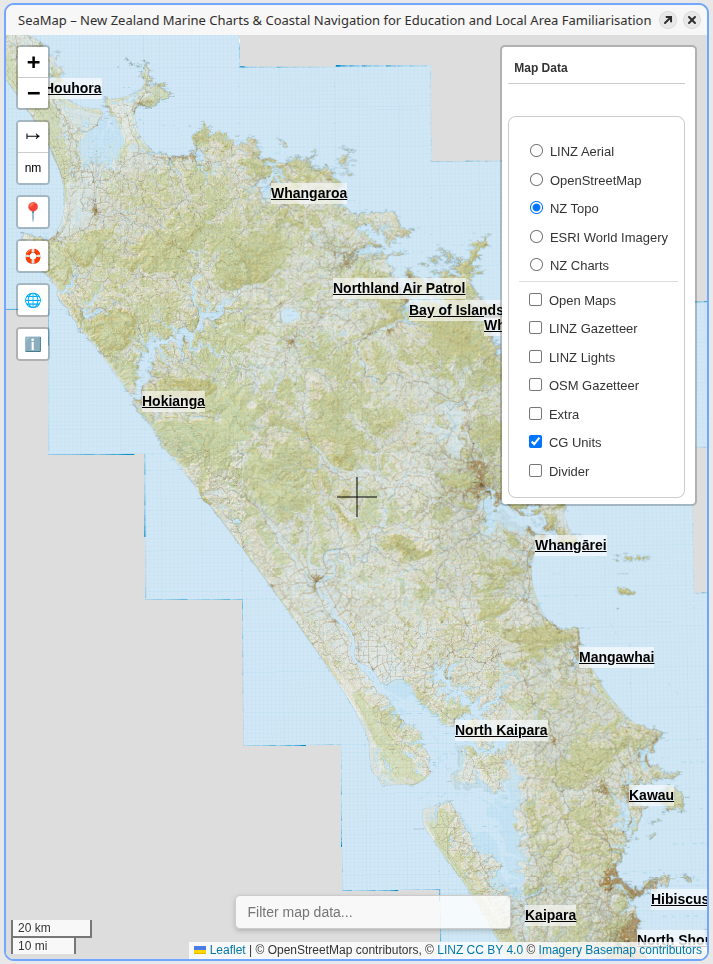Switch to NZ Charts basemap
This screenshot has height=964, width=713.
coord(537,265)
